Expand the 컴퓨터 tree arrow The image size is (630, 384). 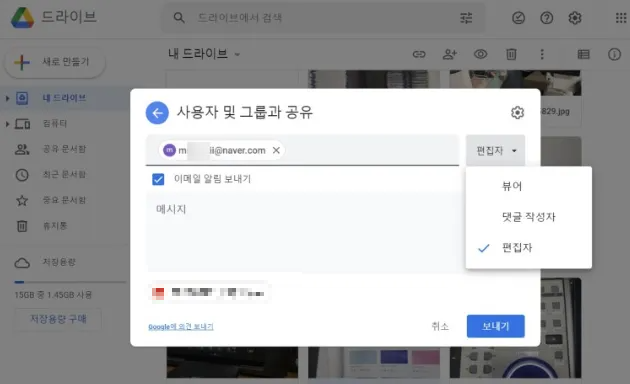coord(7,124)
